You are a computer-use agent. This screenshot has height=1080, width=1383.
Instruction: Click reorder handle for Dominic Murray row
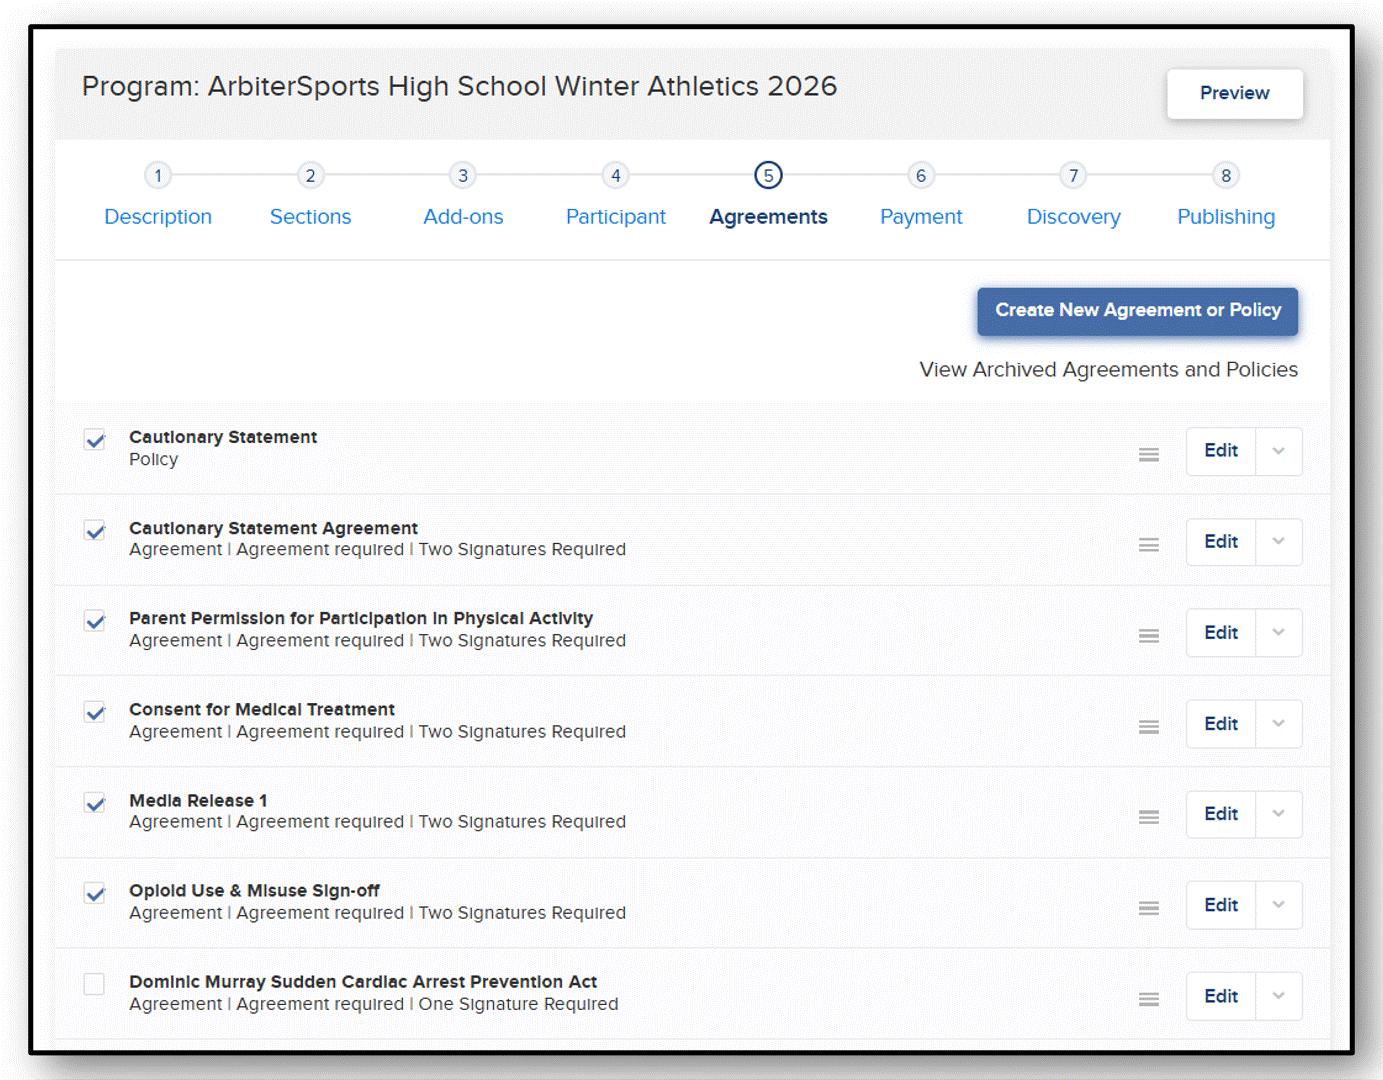pyautogui.click(x=1149, y=999)
